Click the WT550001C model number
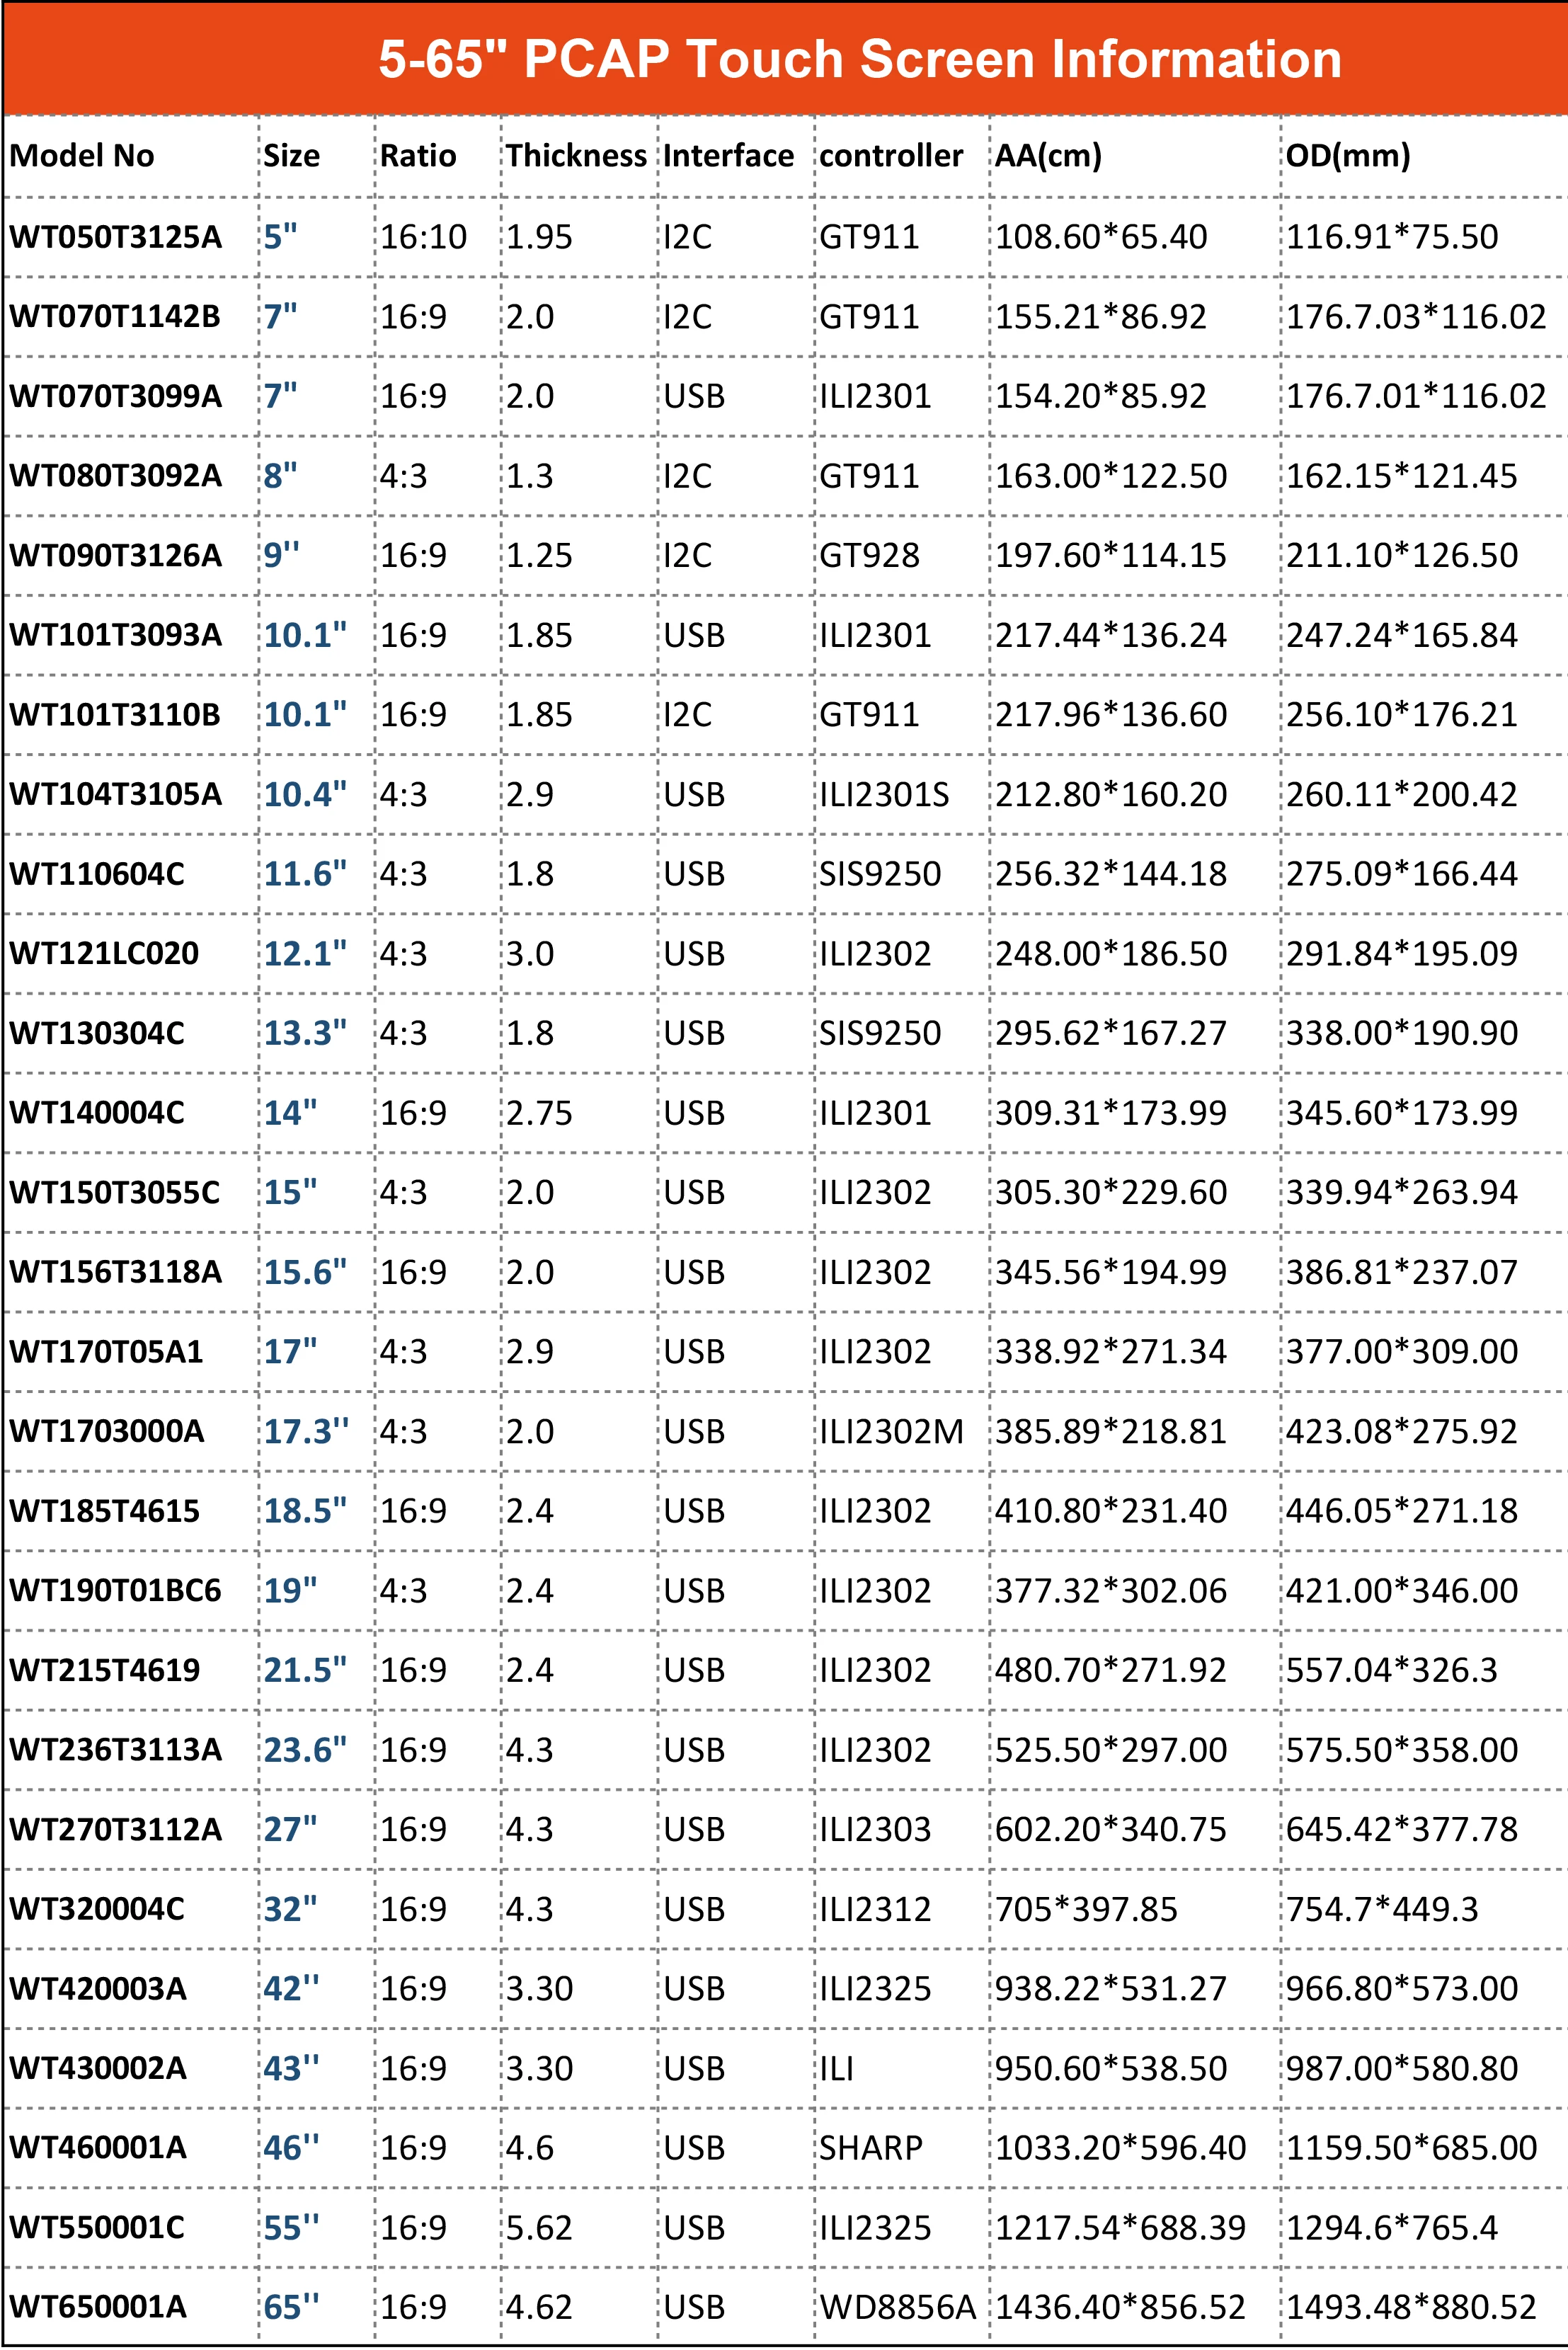The image size is (1568, 2350). 97,2228
